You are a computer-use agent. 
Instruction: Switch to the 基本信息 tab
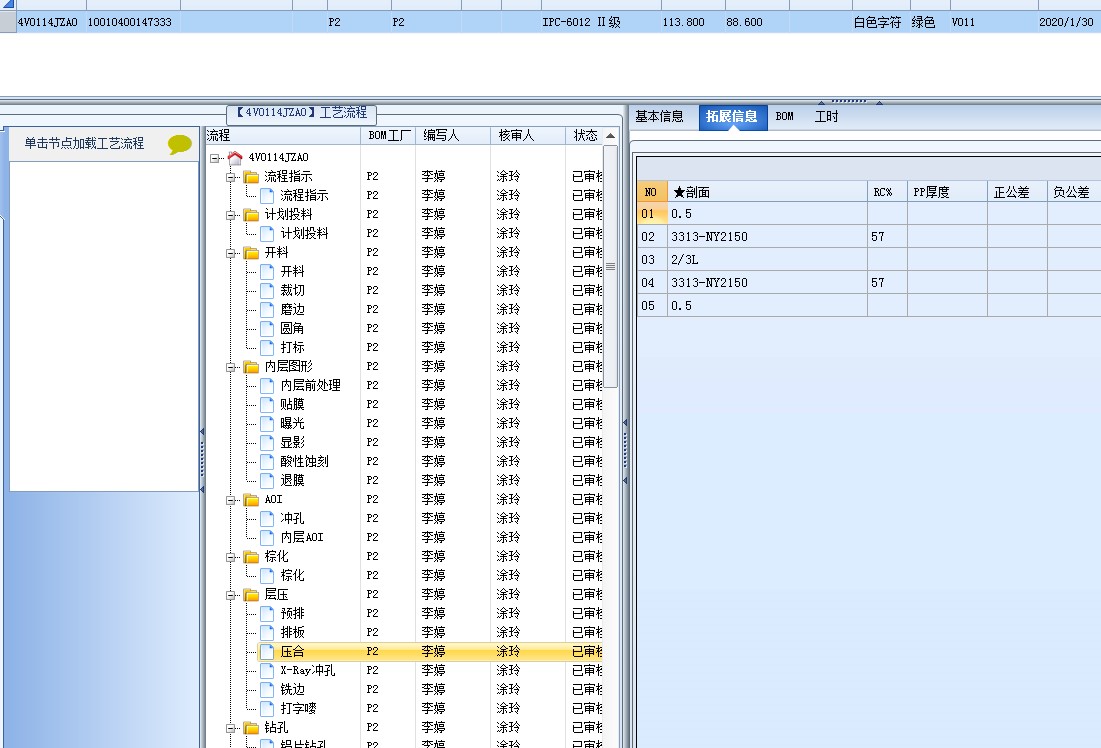(659, 117)
